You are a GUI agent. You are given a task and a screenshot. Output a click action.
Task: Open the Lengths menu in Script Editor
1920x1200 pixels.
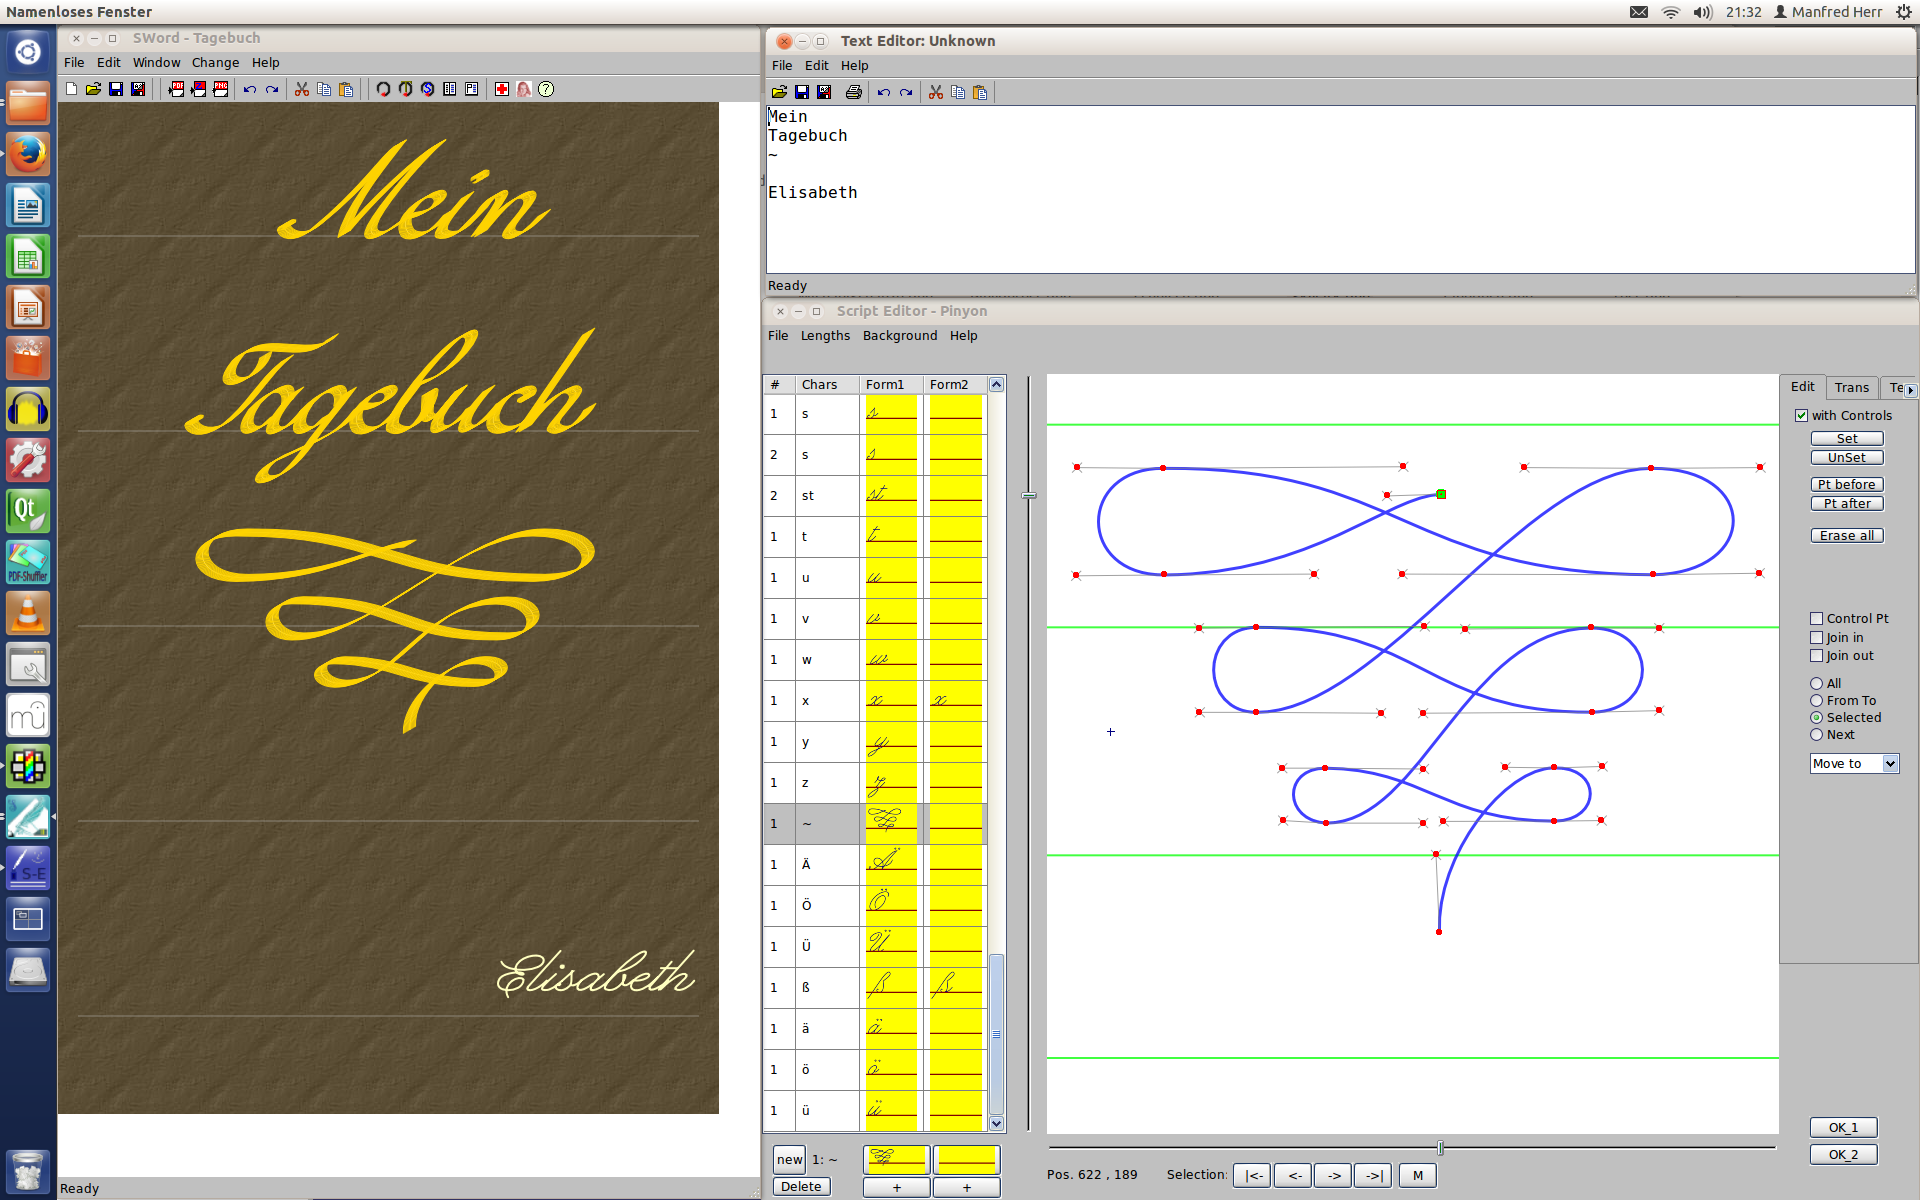pyautogui.click(x=825, y=336)
